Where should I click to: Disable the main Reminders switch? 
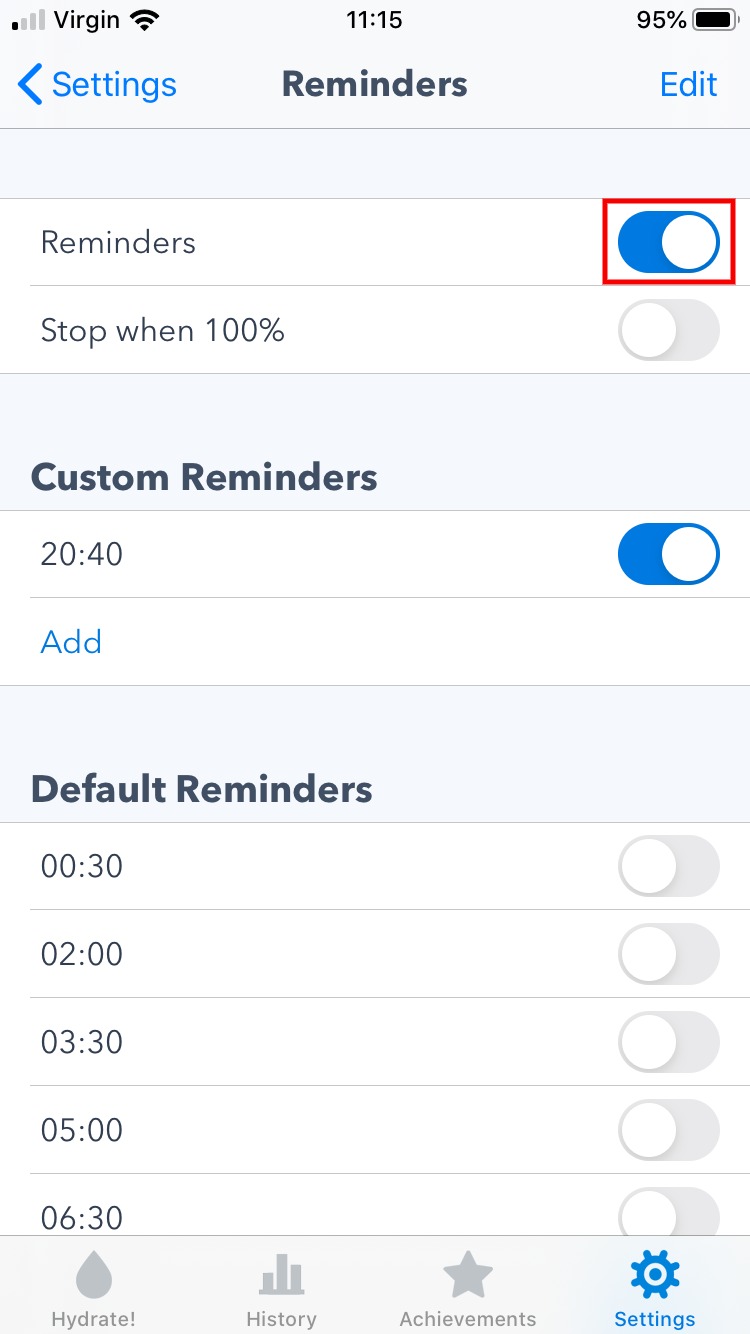[668, 242]
